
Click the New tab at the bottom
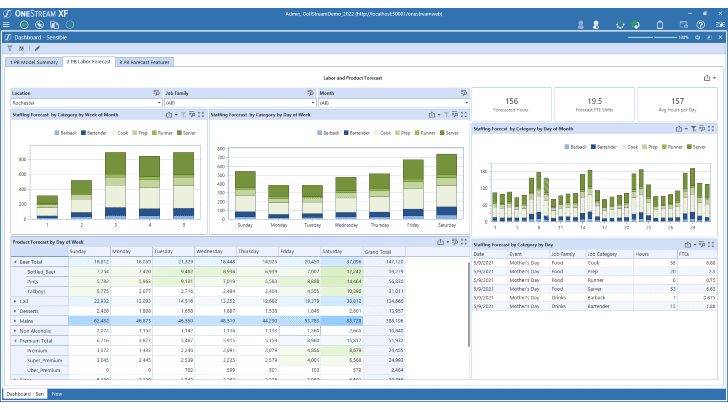tap(57, 394)
